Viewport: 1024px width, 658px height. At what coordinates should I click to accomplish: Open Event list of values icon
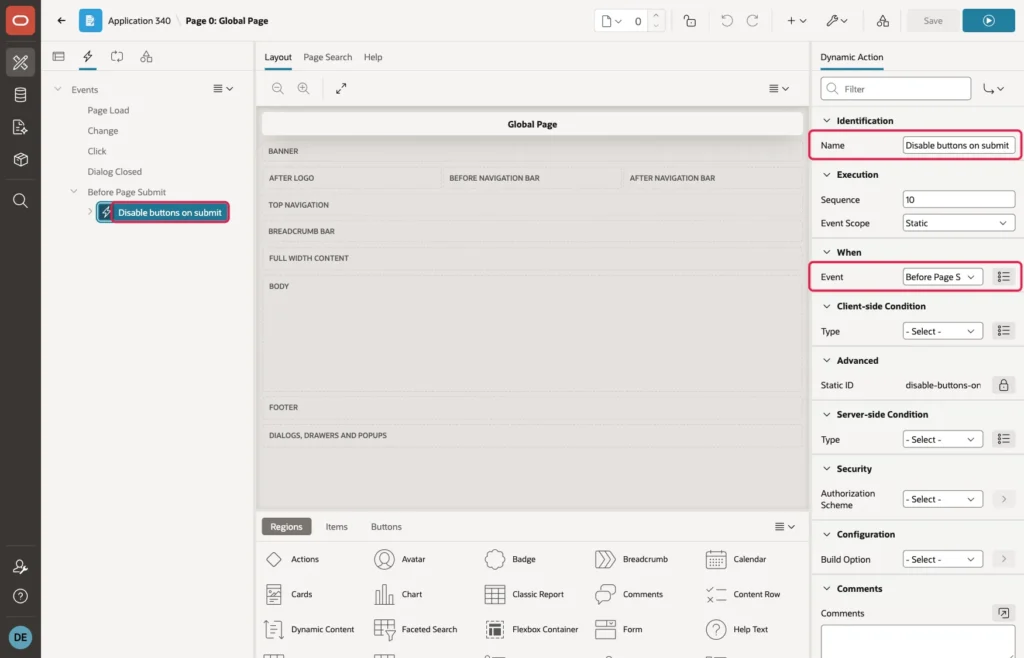click(x=1003, y=277)
